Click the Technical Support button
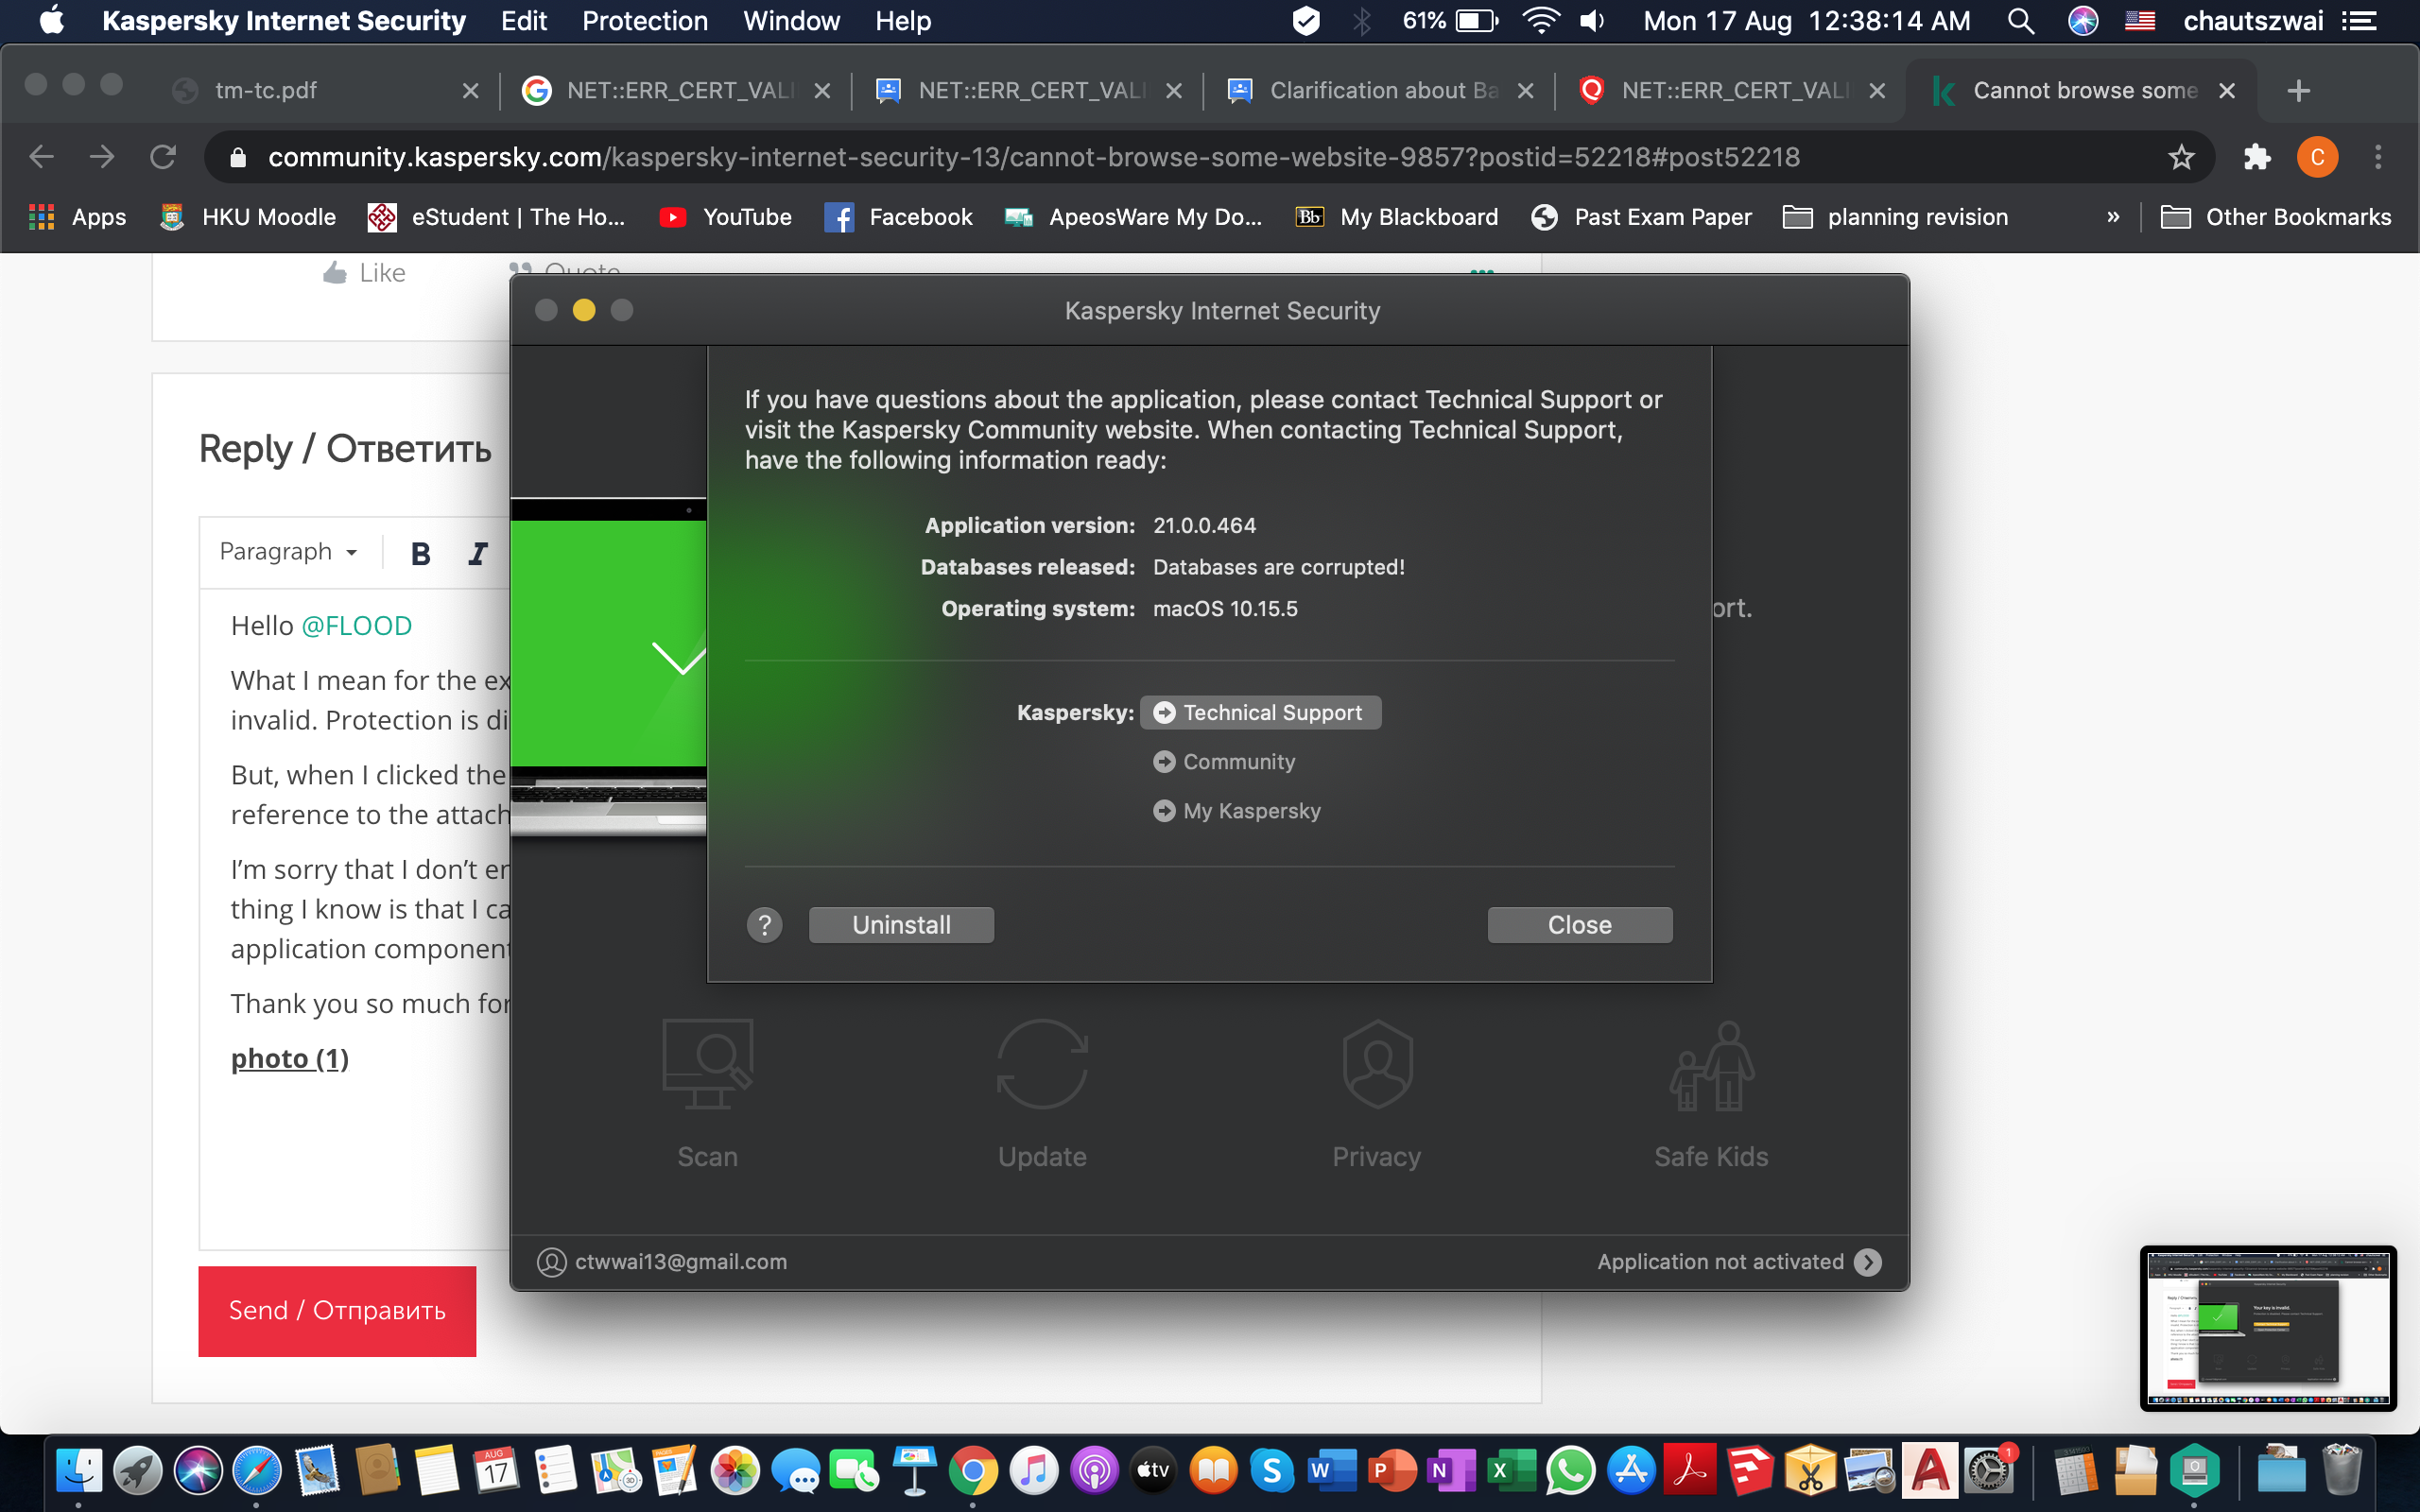 coord(1260,713)
